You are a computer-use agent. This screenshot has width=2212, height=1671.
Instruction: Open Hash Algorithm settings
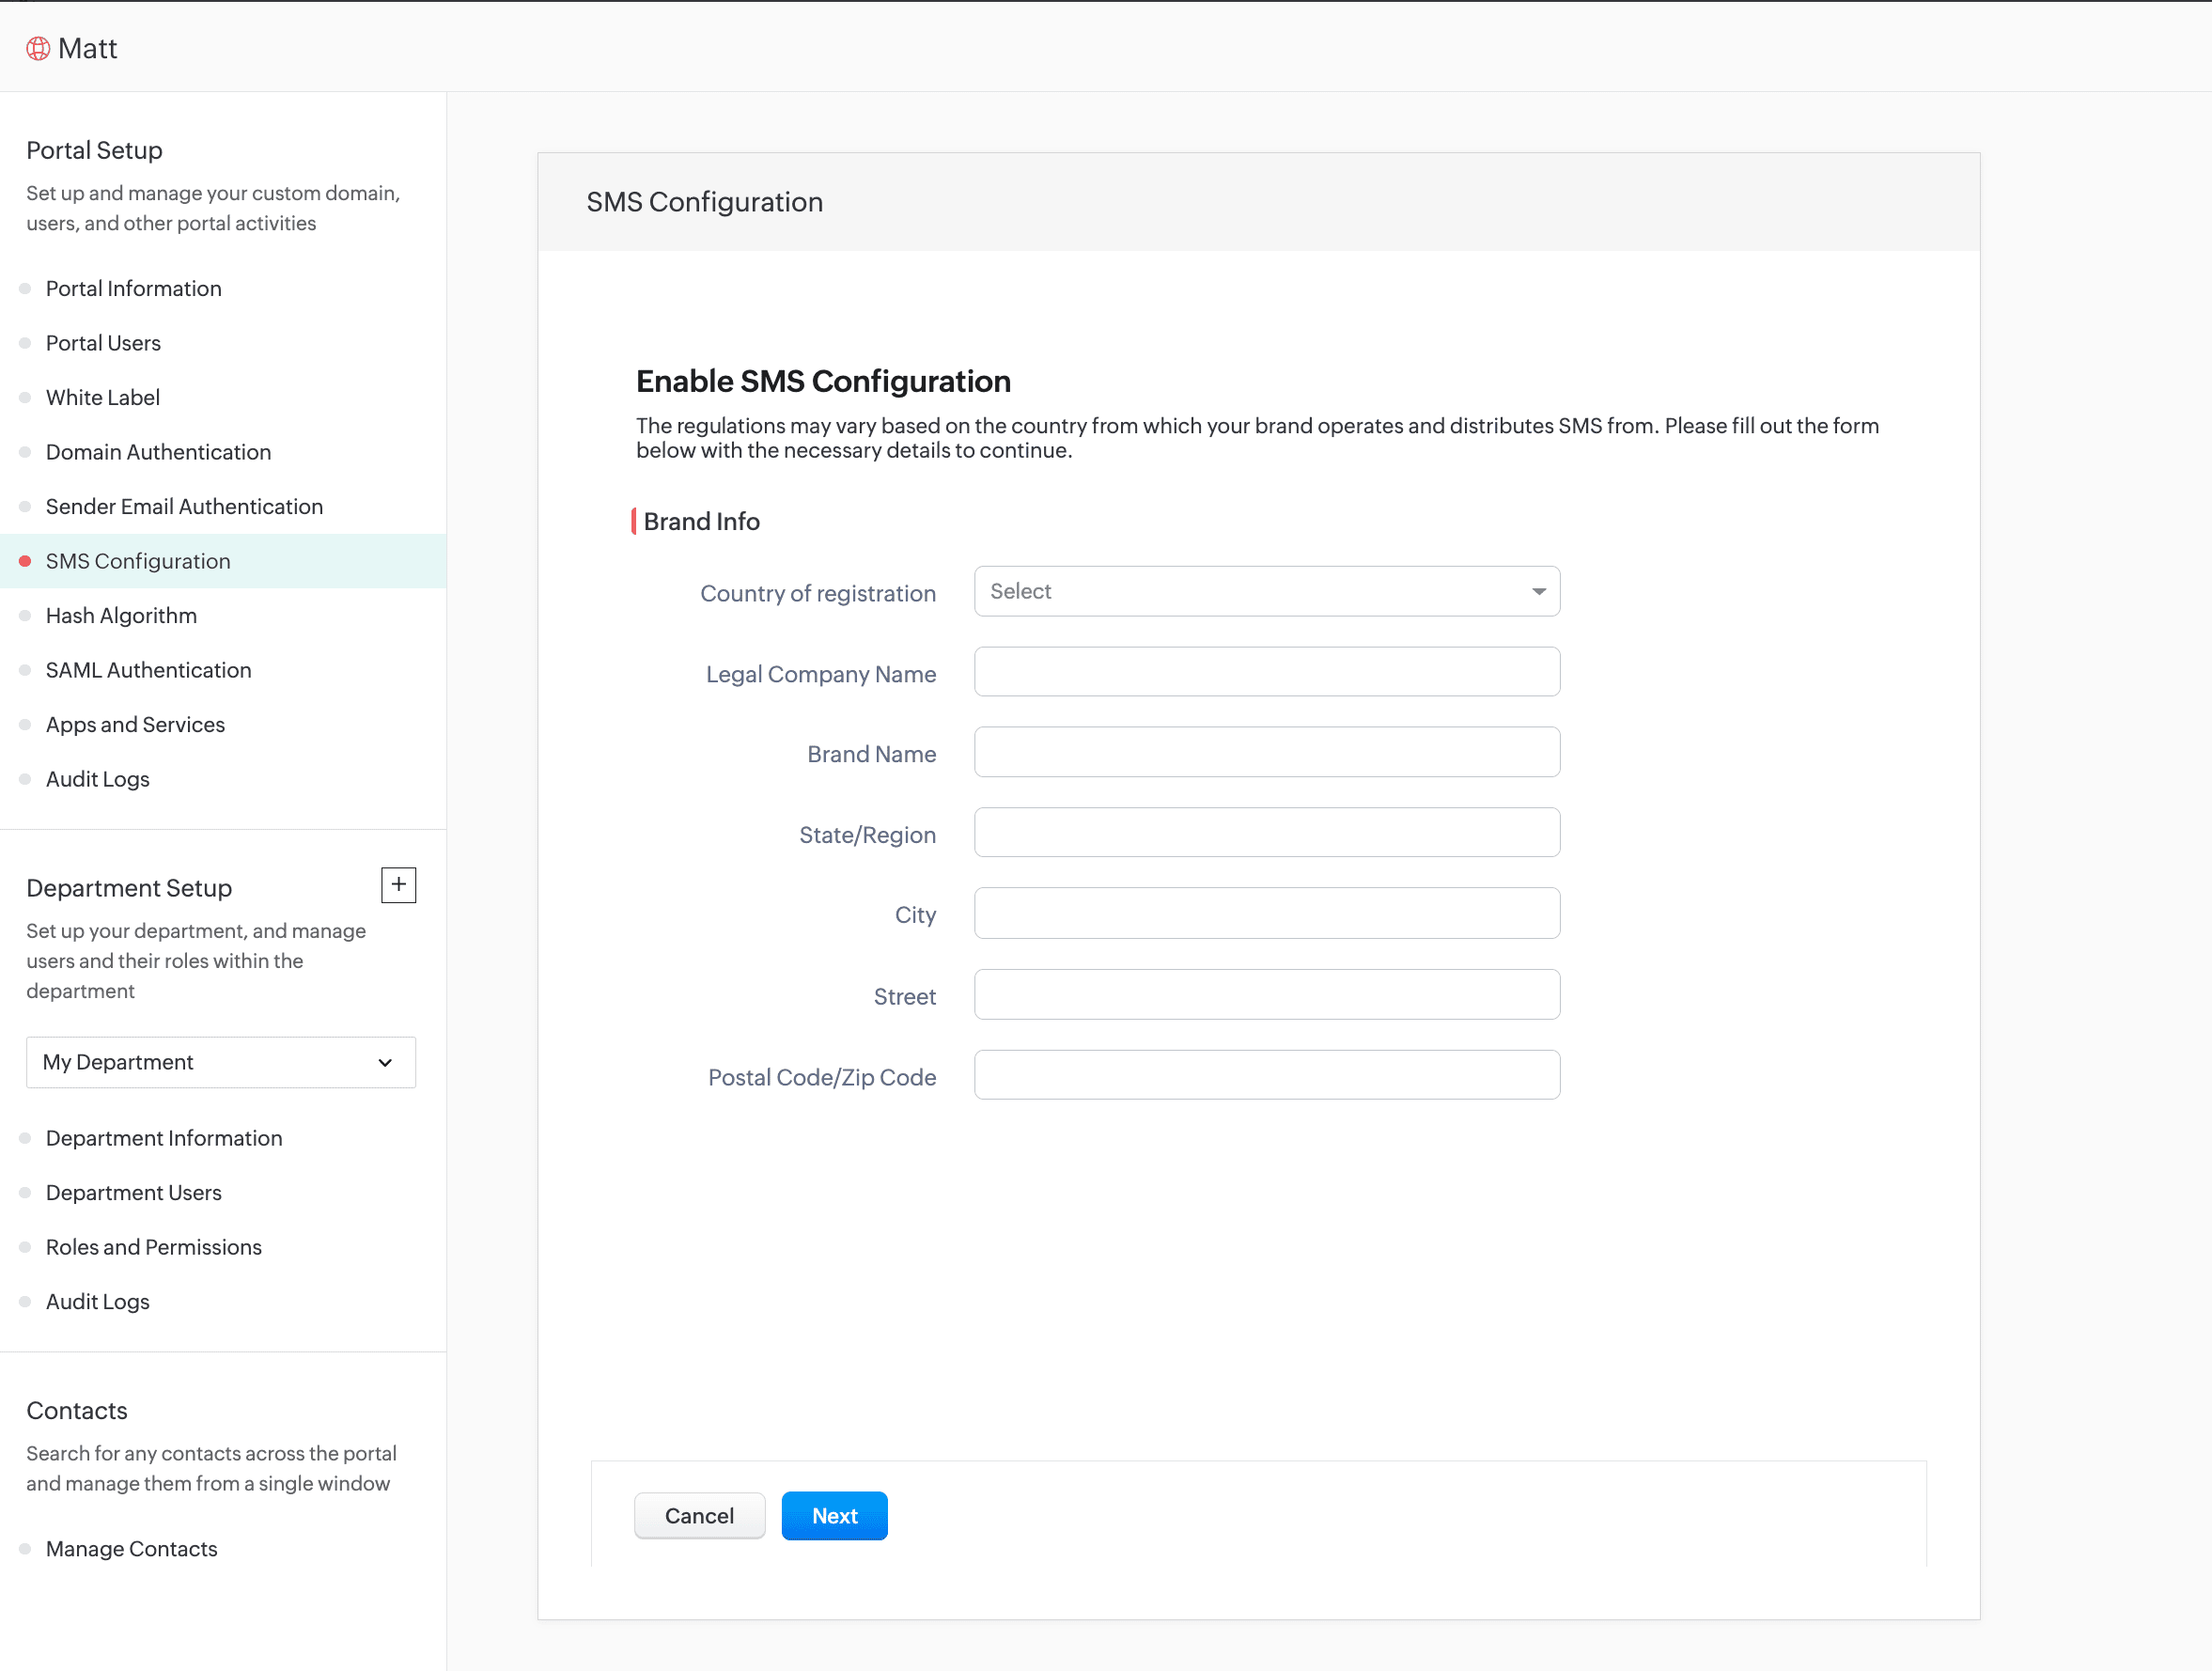pyautogui.click(x=121, y=615)
